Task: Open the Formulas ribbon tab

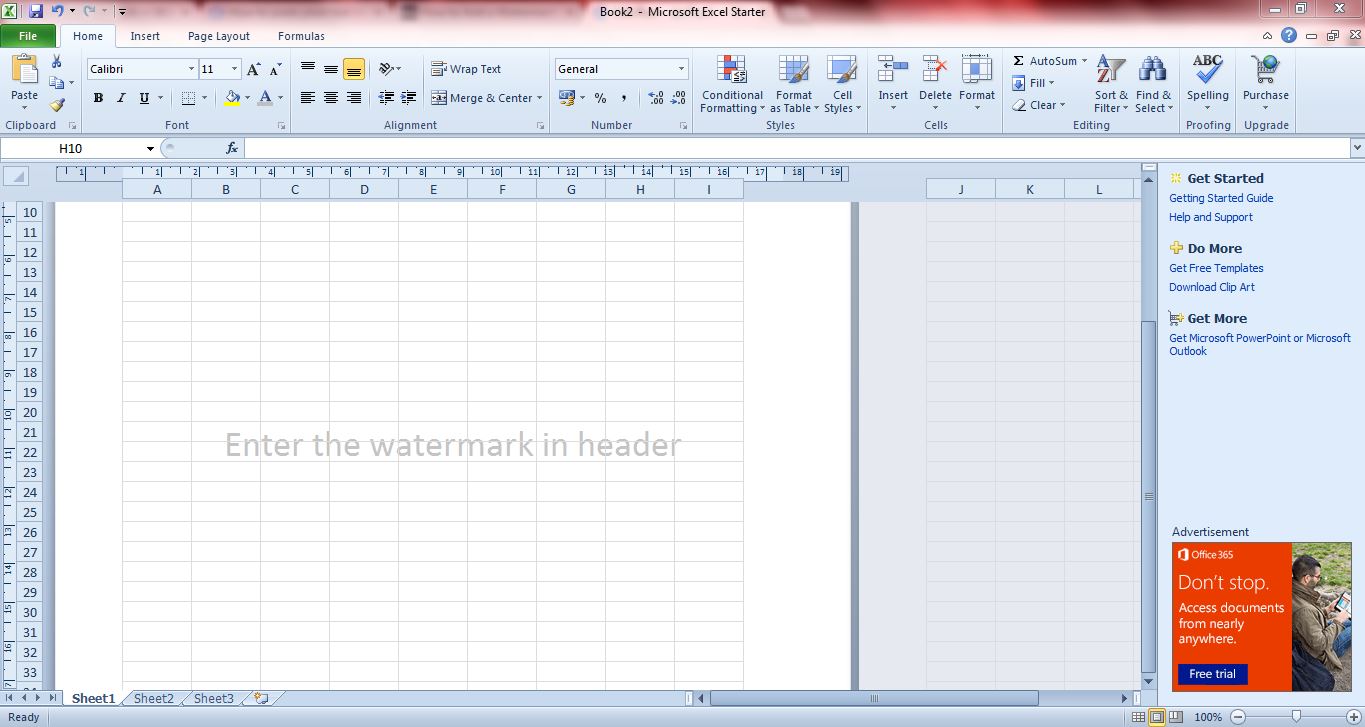Action: (x=301, y=36)
